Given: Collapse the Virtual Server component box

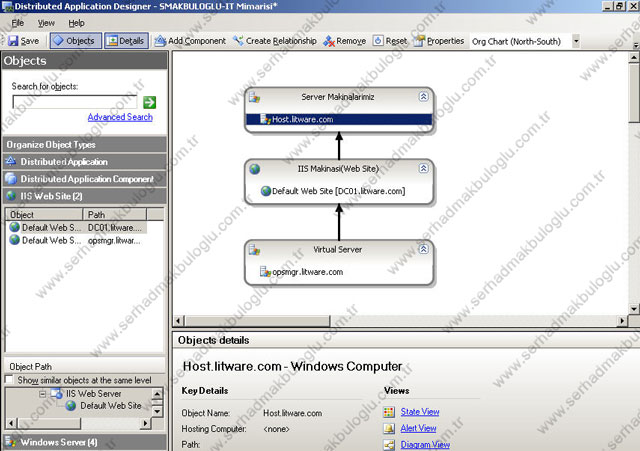Looking at the screenshot, I should 423,249.
